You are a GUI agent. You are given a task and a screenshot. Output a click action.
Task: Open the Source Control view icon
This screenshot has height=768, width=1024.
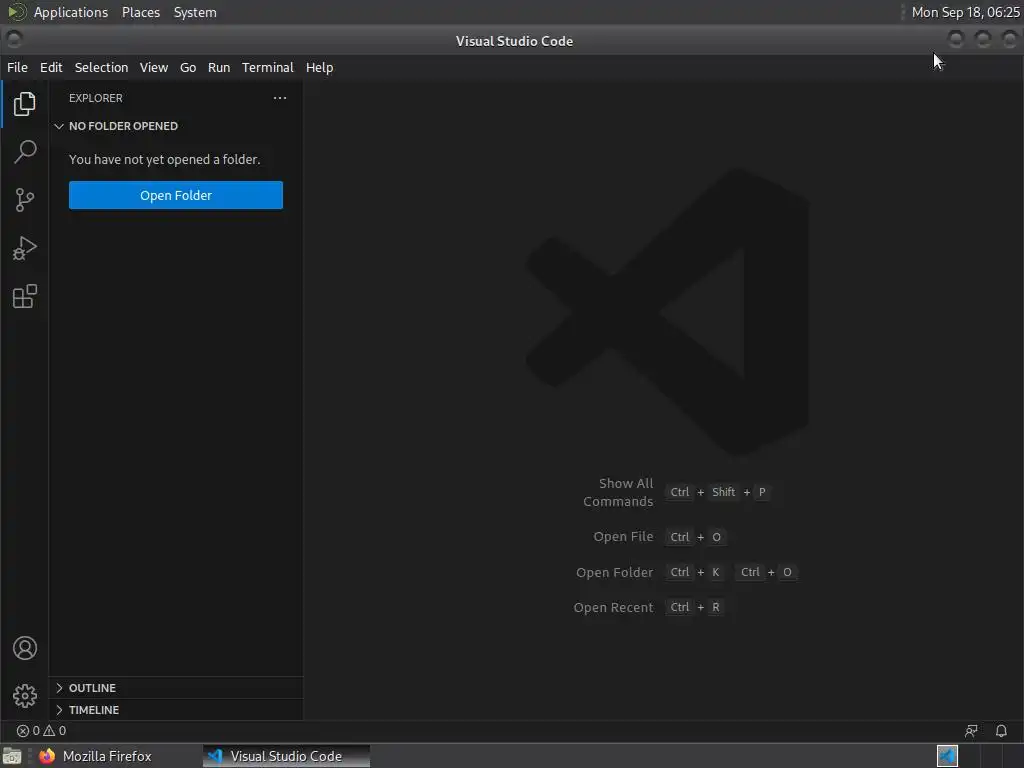24,200
